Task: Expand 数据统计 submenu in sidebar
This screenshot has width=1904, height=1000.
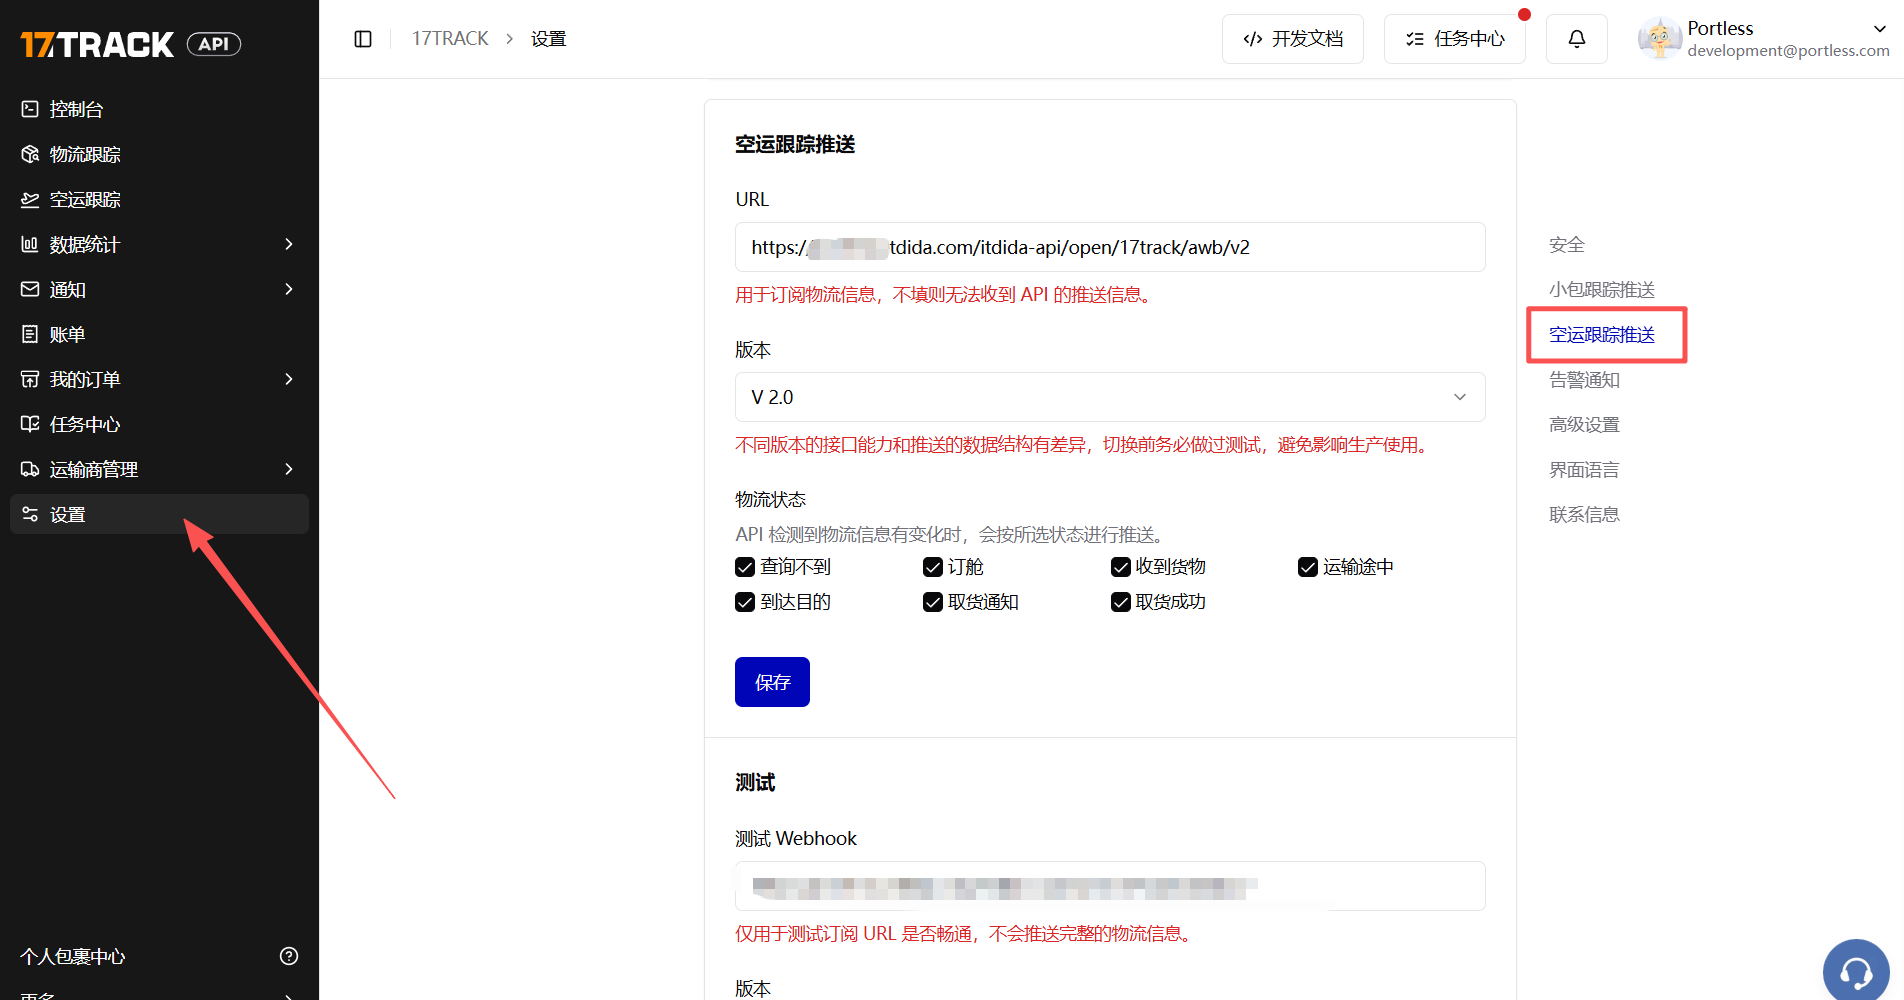Action: (159, 244)
